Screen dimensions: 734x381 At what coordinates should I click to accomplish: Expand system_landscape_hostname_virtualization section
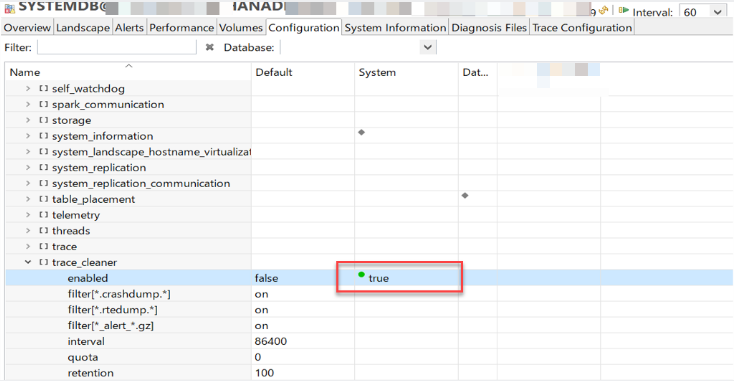tap(28, 152)
